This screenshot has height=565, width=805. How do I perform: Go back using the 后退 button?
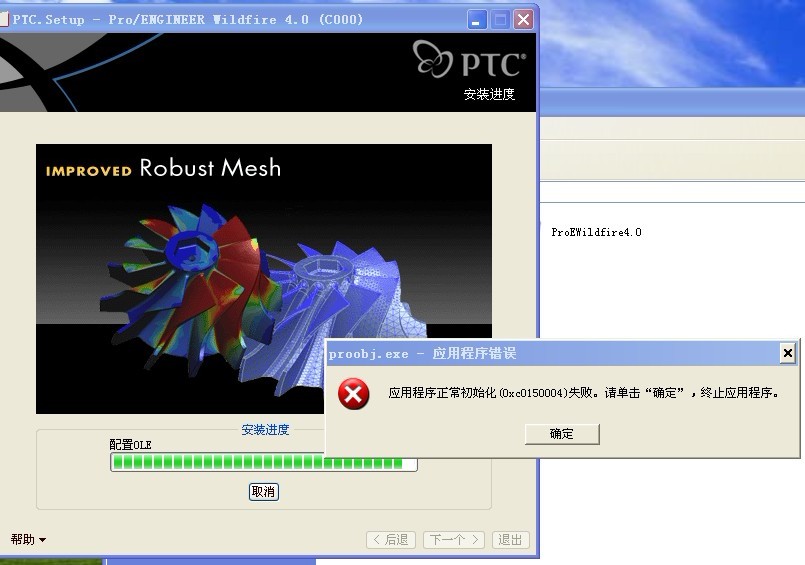click(x=391, y=539)
